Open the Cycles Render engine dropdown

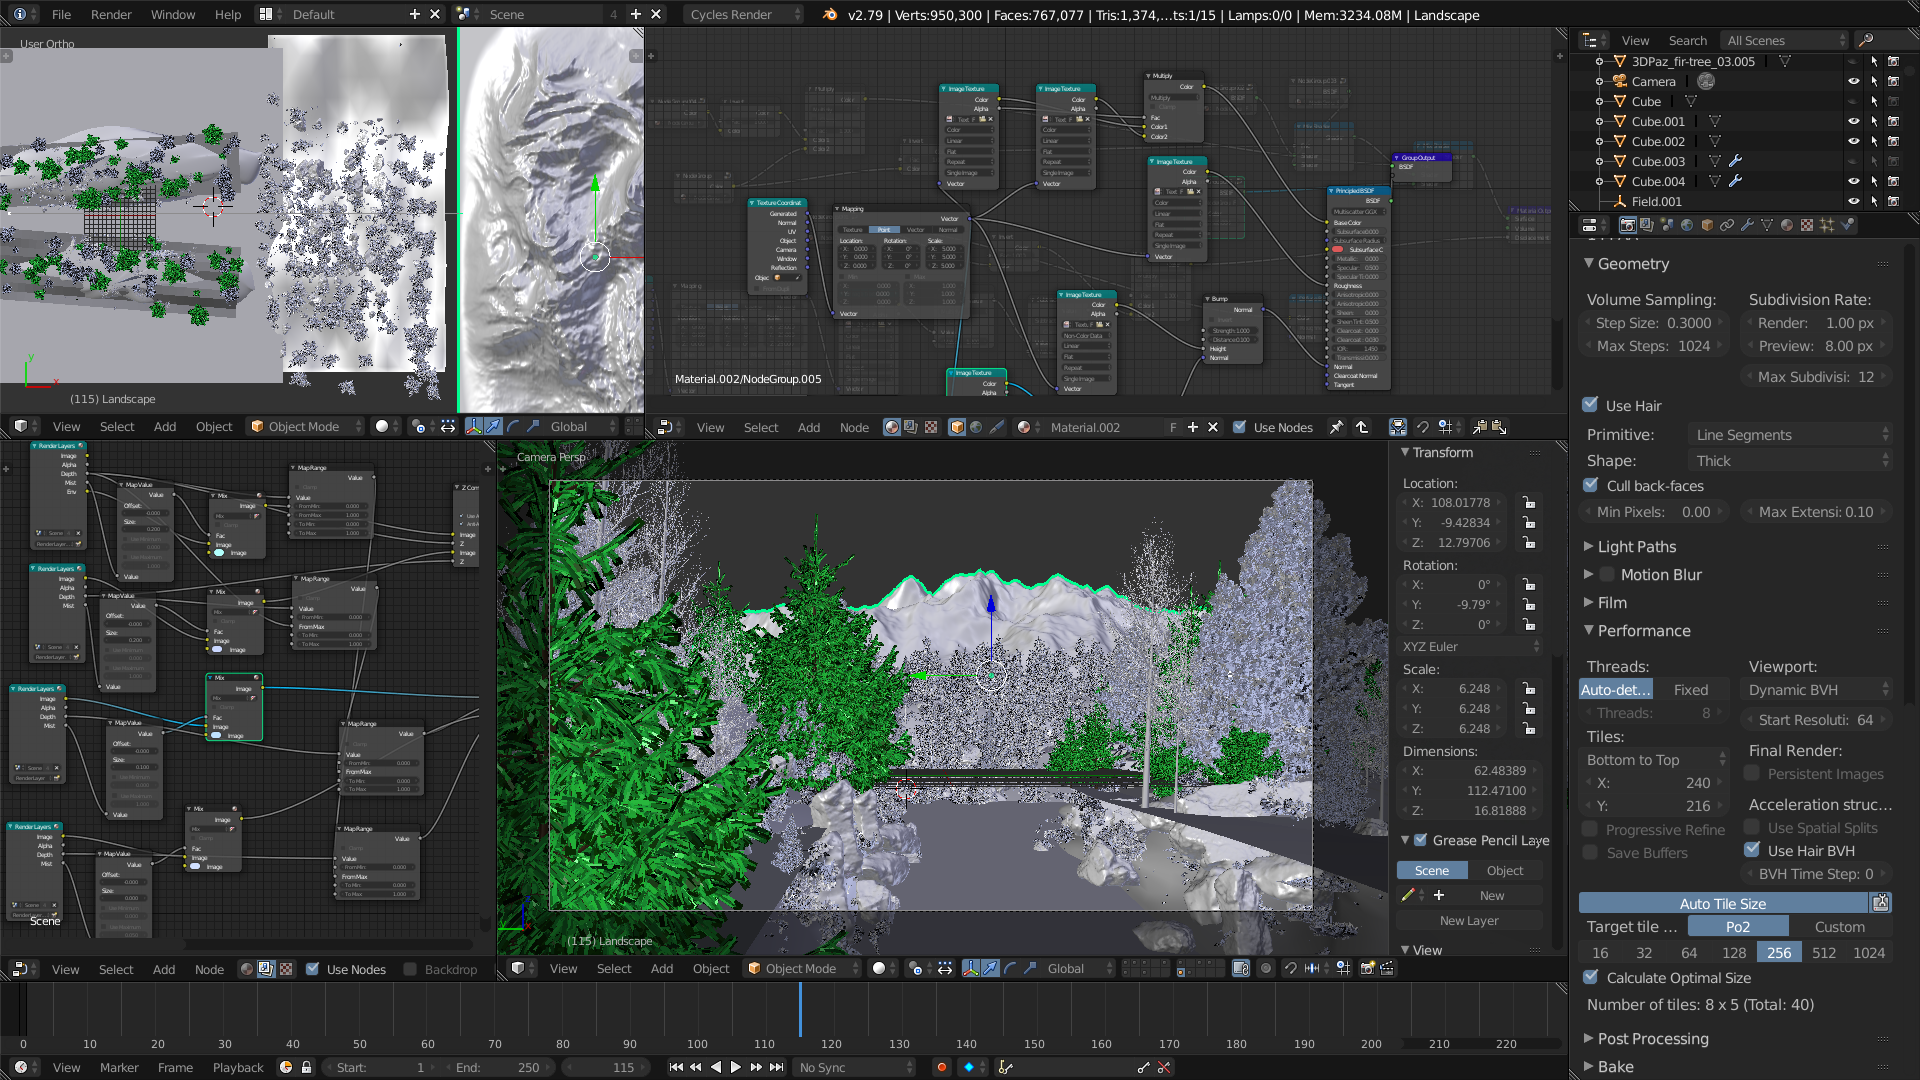(x=743, y=15)
